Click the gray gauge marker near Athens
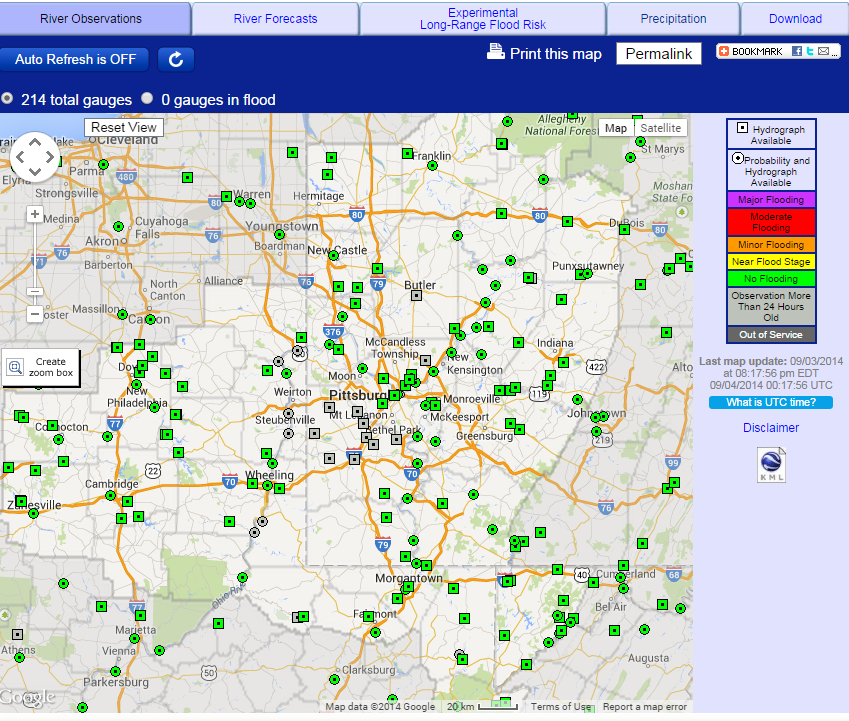 [x=18, y=634]
